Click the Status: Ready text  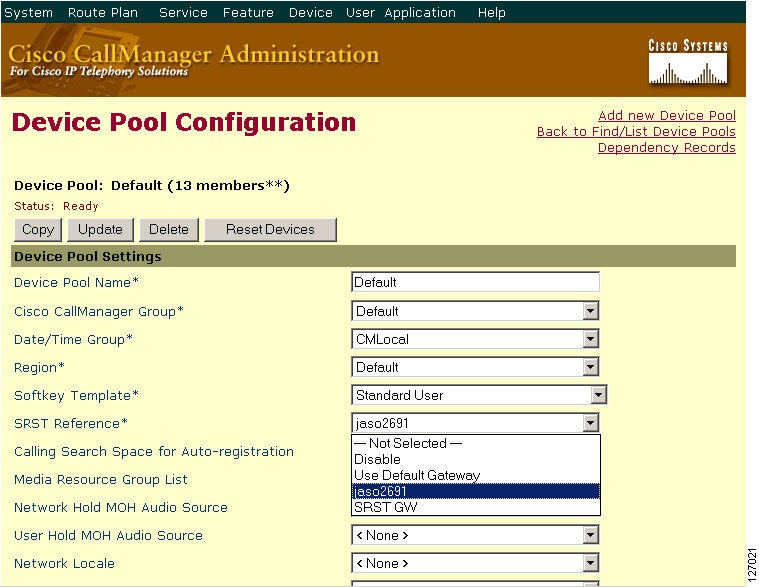pos(56,206)
